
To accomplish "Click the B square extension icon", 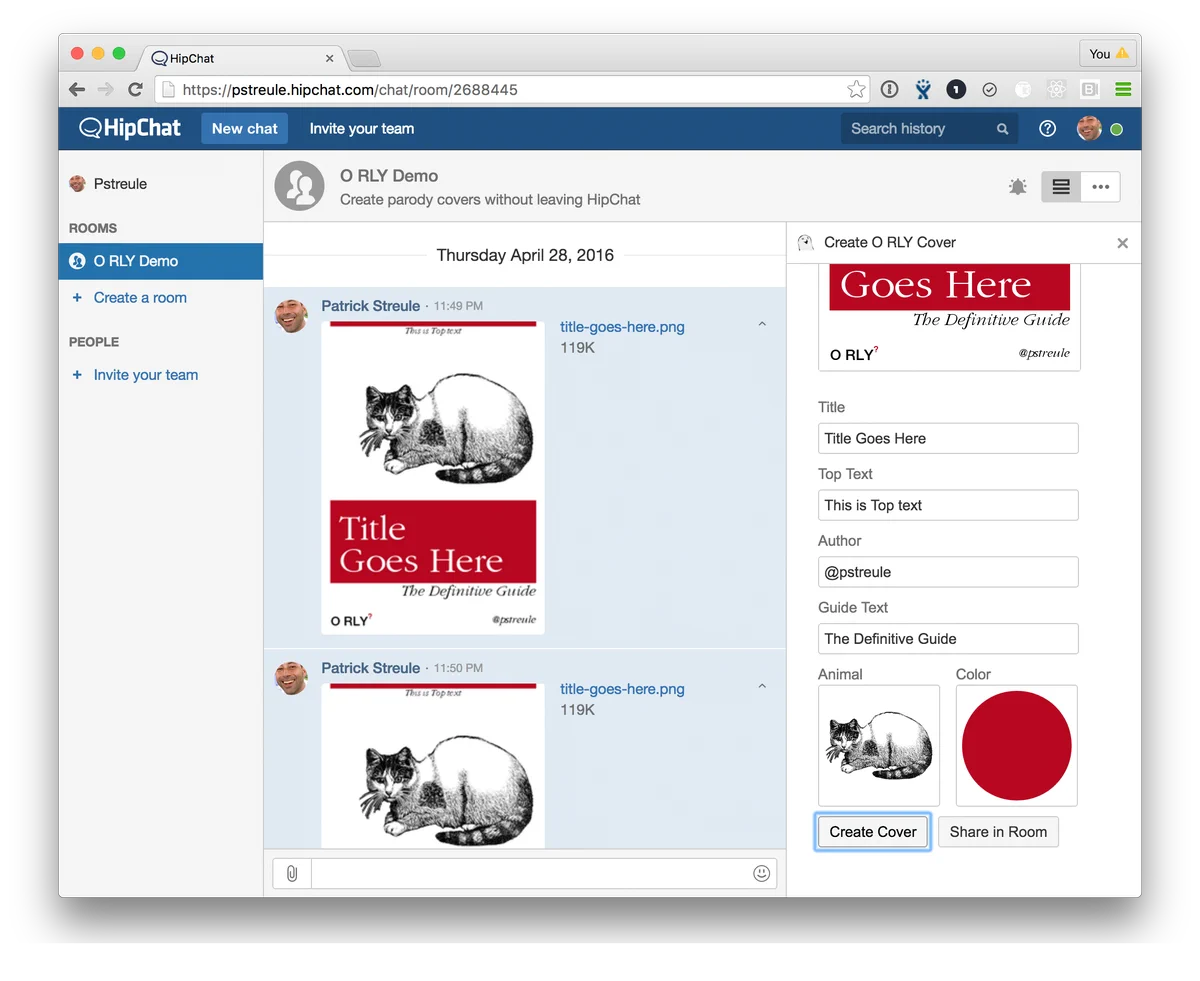I will tap(1089, 89).
